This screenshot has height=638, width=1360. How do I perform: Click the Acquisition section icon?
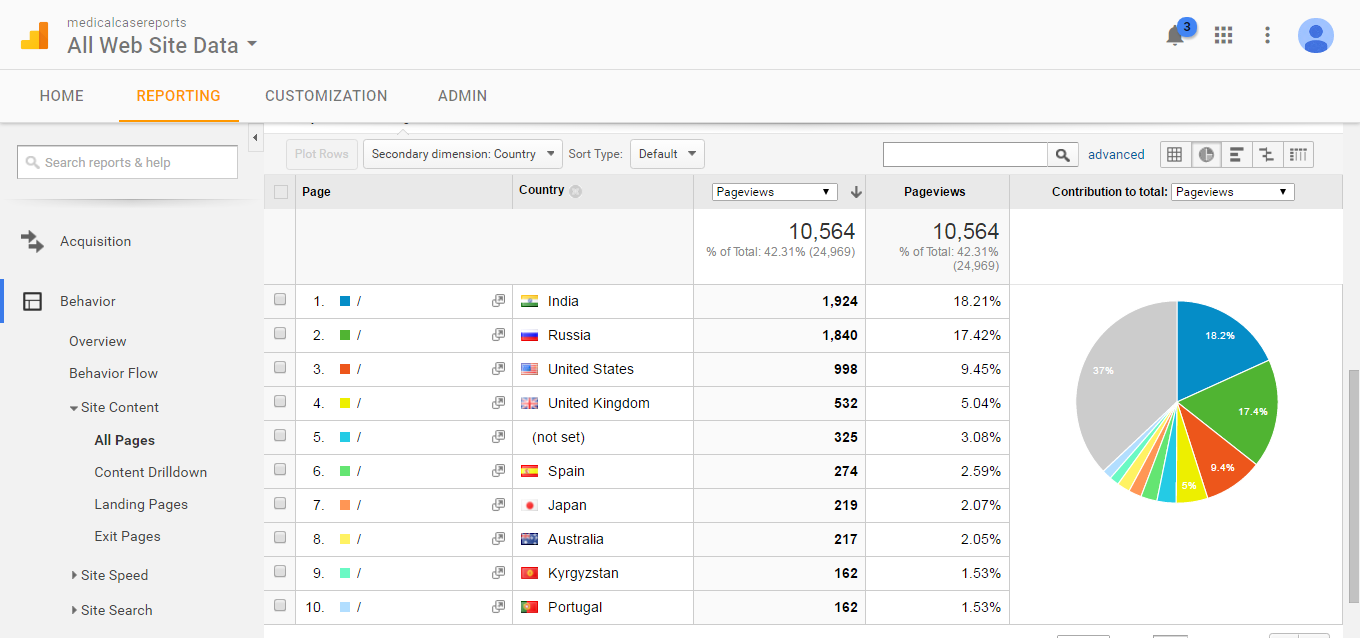pos(33,241)
